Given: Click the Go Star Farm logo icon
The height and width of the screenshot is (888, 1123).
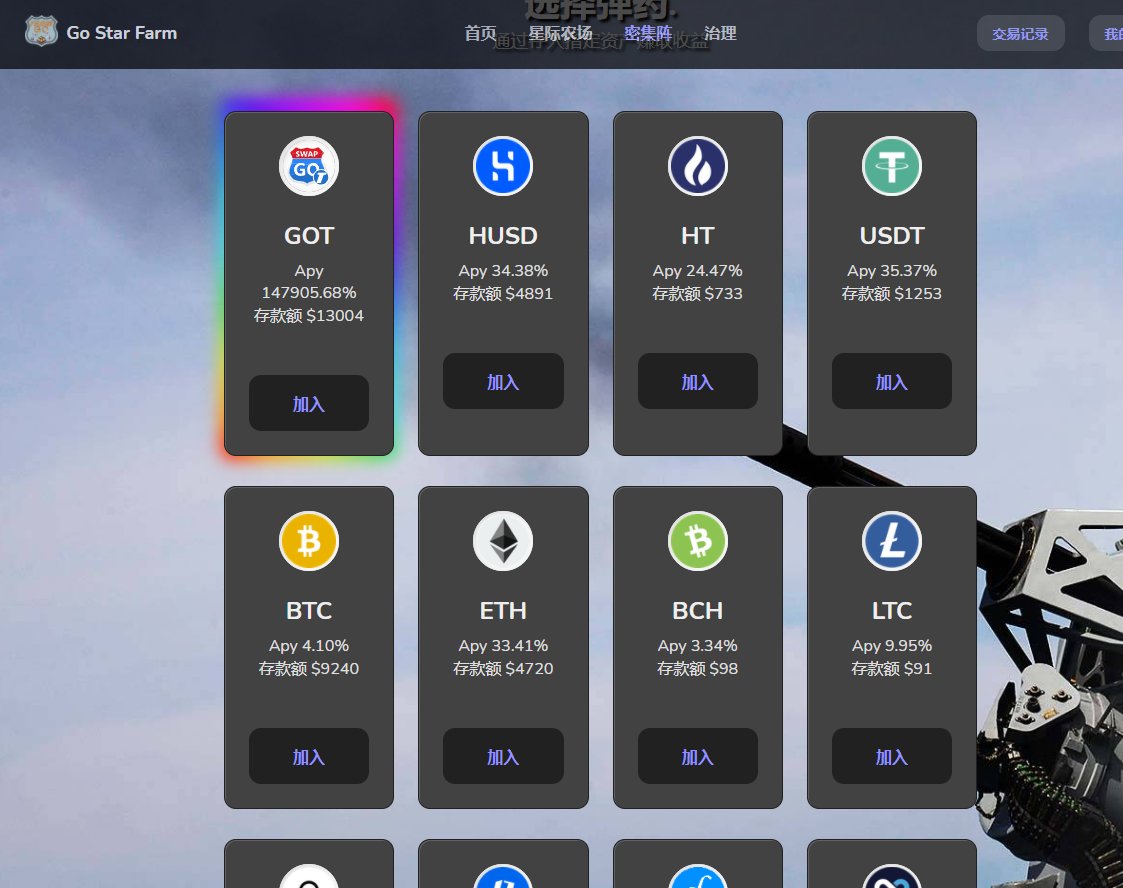Looking at the screenshot, I should tap(41, 32).
